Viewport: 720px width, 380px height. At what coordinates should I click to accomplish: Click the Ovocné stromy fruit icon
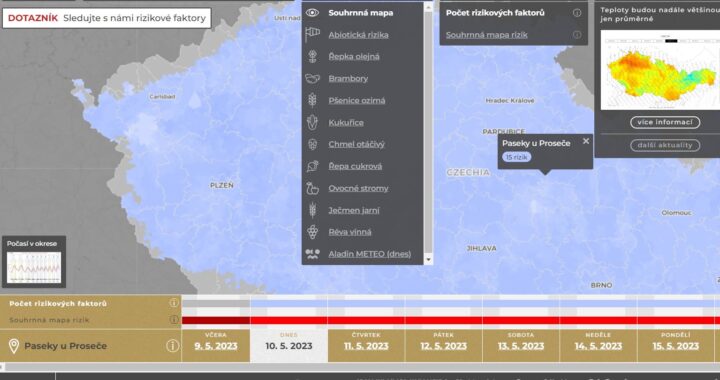coord(312,188)
